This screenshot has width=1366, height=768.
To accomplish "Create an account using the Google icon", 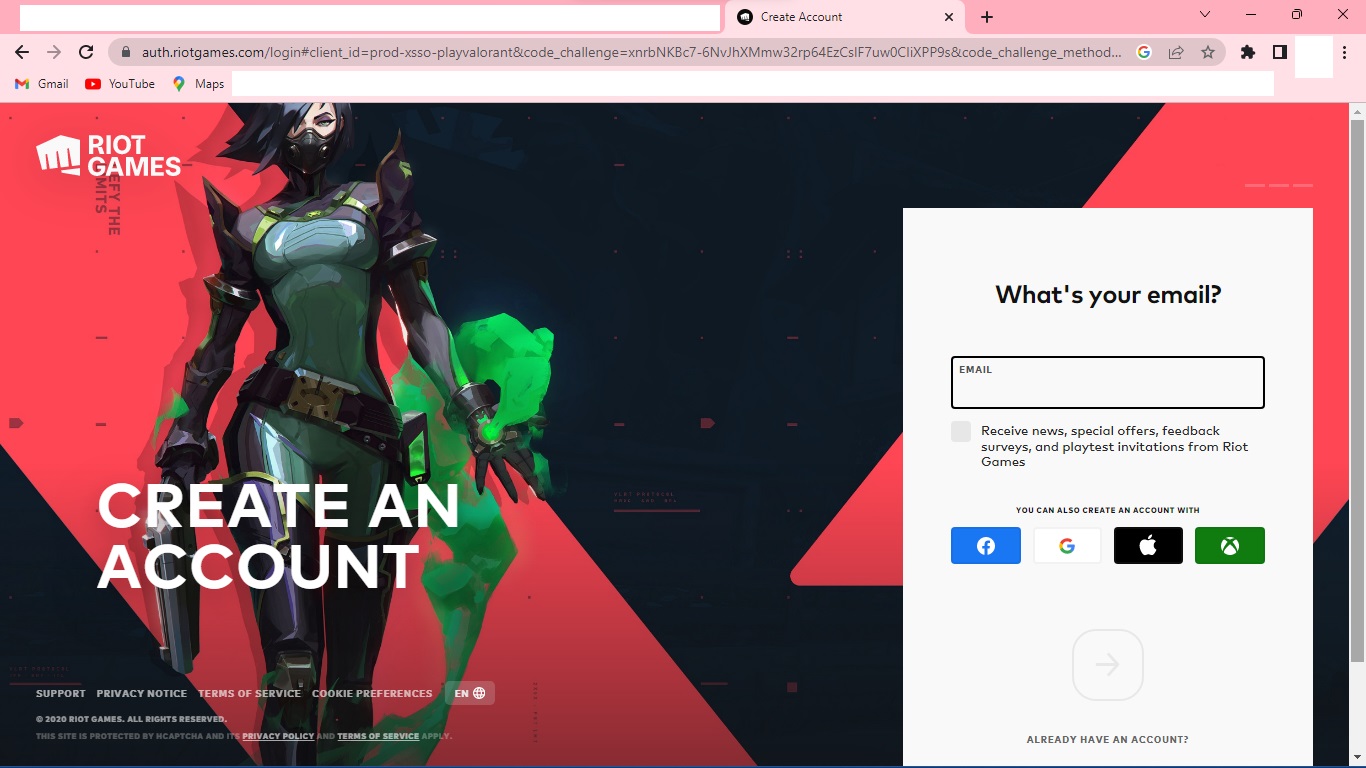I will point(1067,545).
